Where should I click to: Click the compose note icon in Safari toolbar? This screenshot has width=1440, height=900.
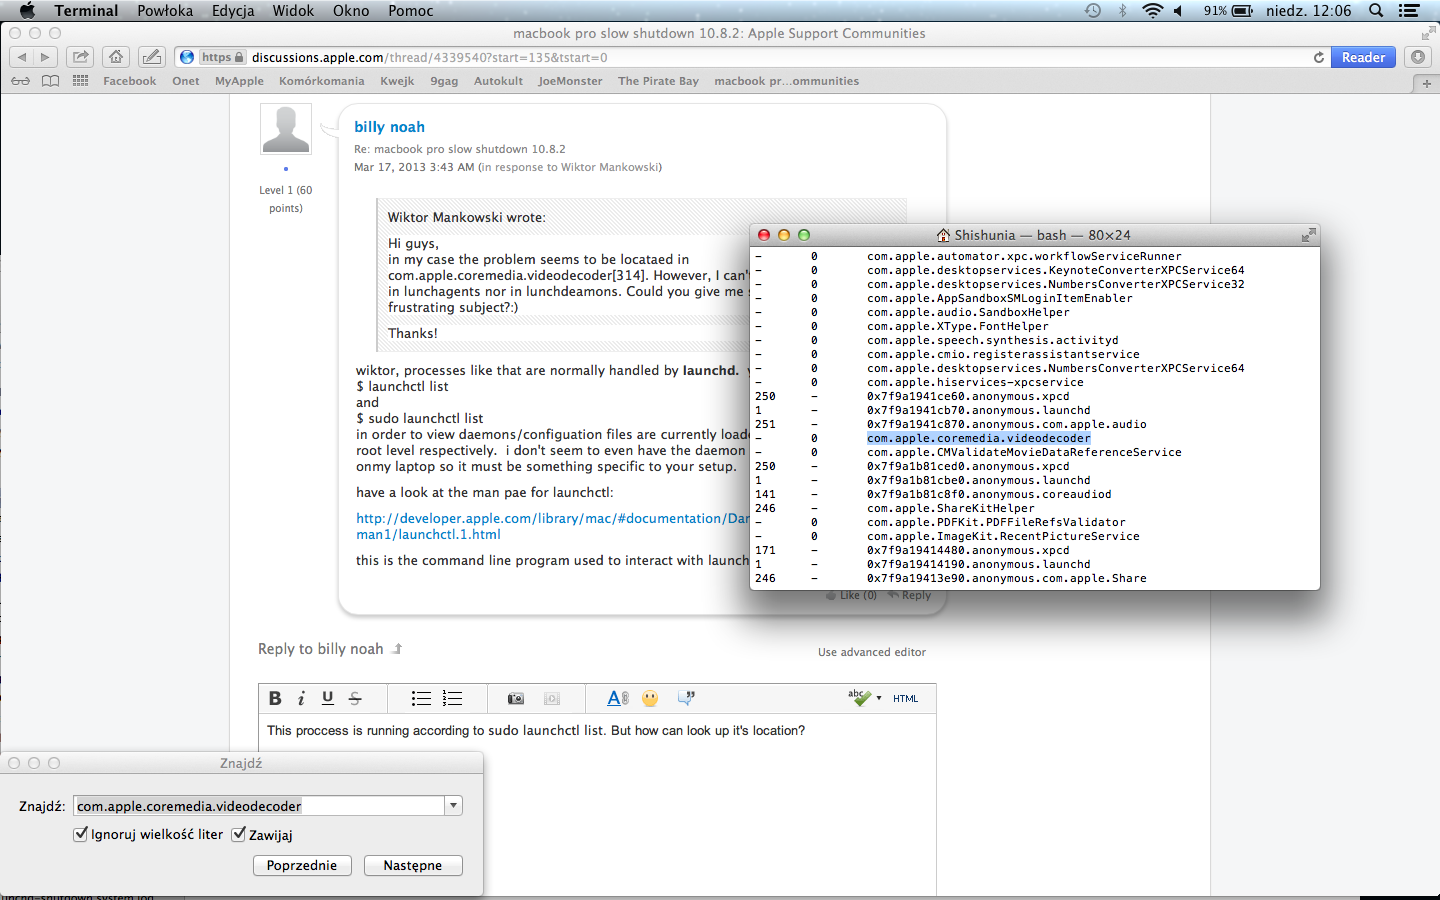pos(151,57)
